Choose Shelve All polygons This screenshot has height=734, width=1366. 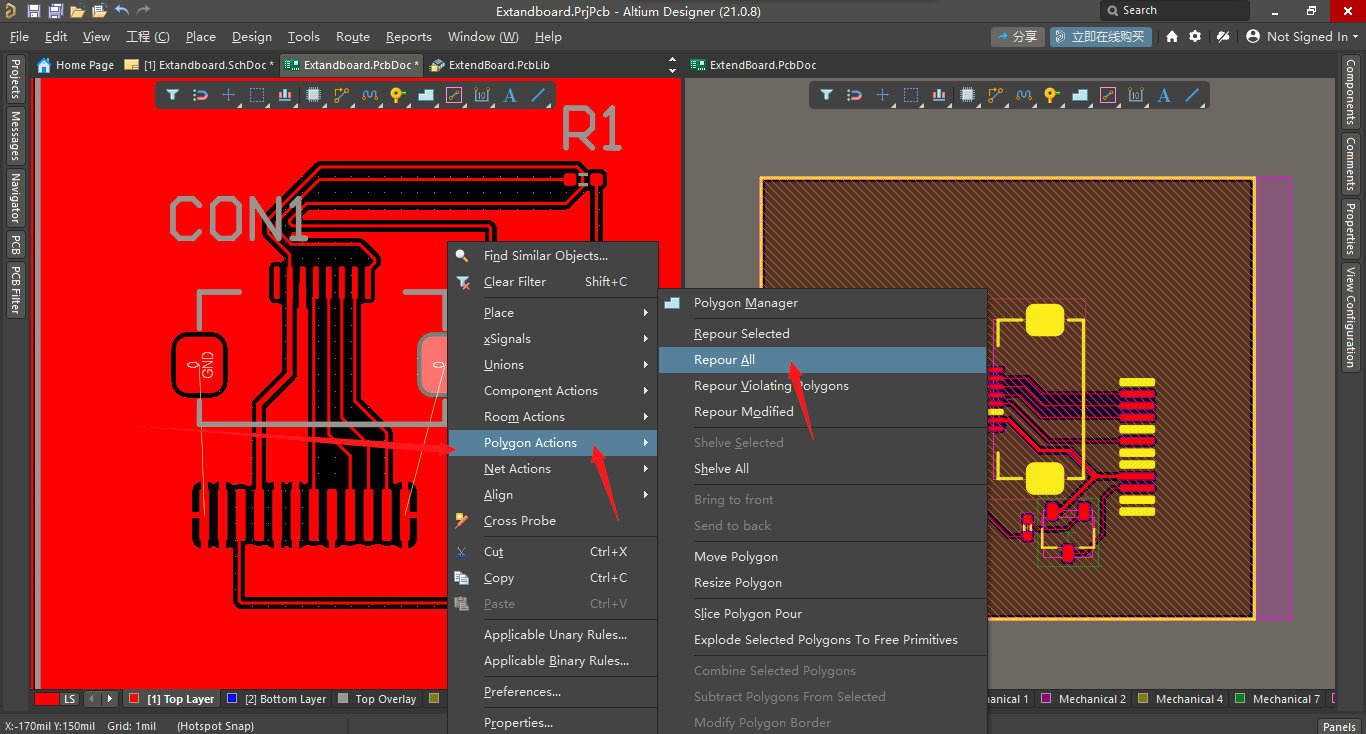pyautogui.click(x=822, y=468)
